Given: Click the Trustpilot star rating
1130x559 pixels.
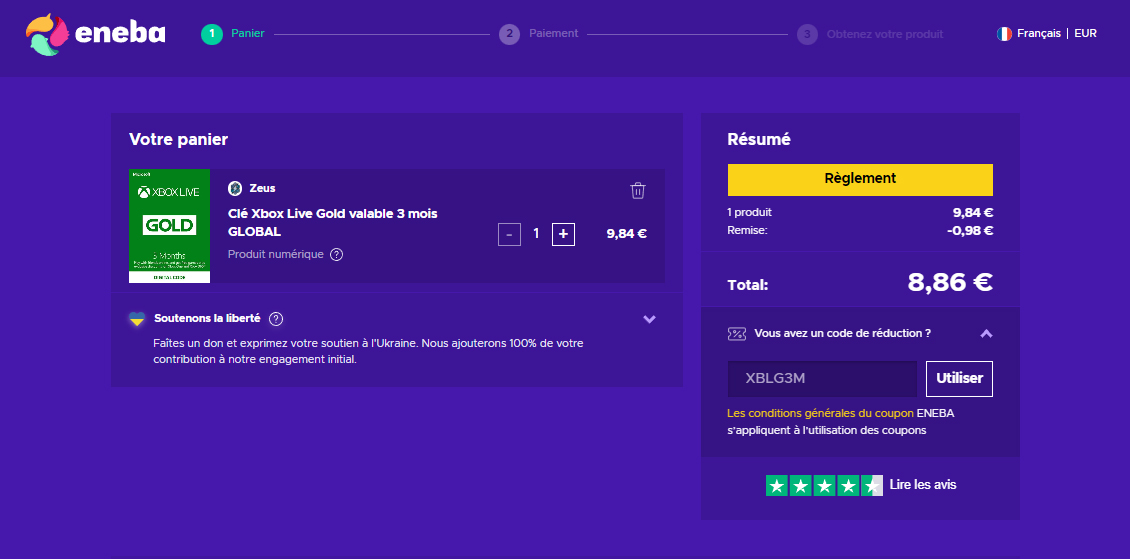Looking at the screenshot, I should pos(824,485).
